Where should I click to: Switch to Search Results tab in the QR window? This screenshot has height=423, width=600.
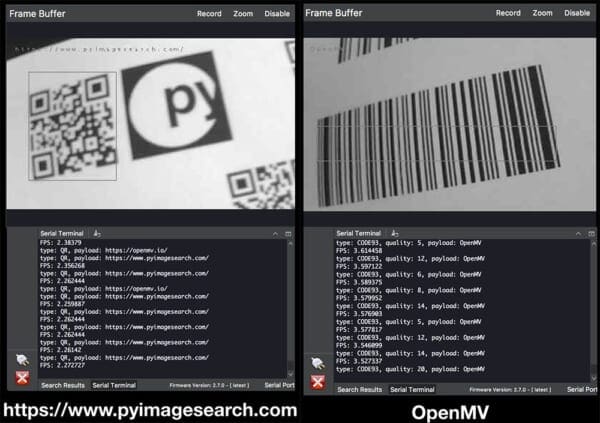pyautogui.click(x=62, y=385)
